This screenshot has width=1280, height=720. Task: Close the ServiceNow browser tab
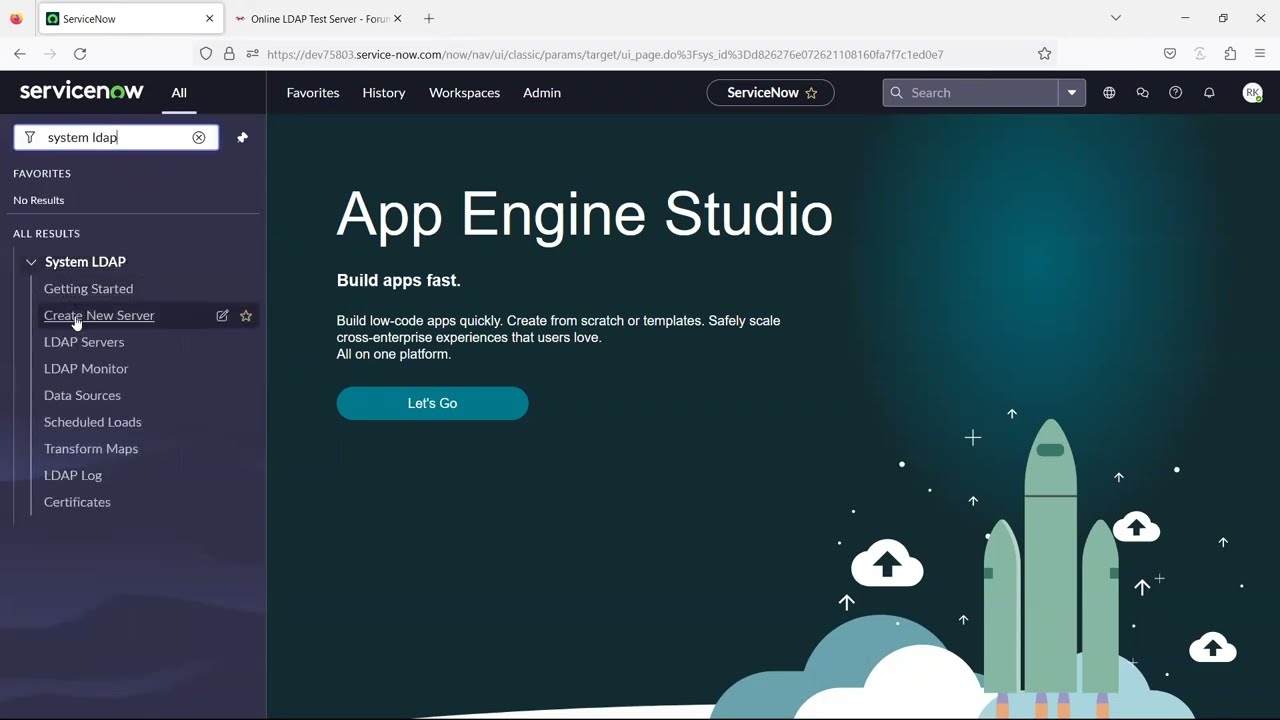click(209, 18)
